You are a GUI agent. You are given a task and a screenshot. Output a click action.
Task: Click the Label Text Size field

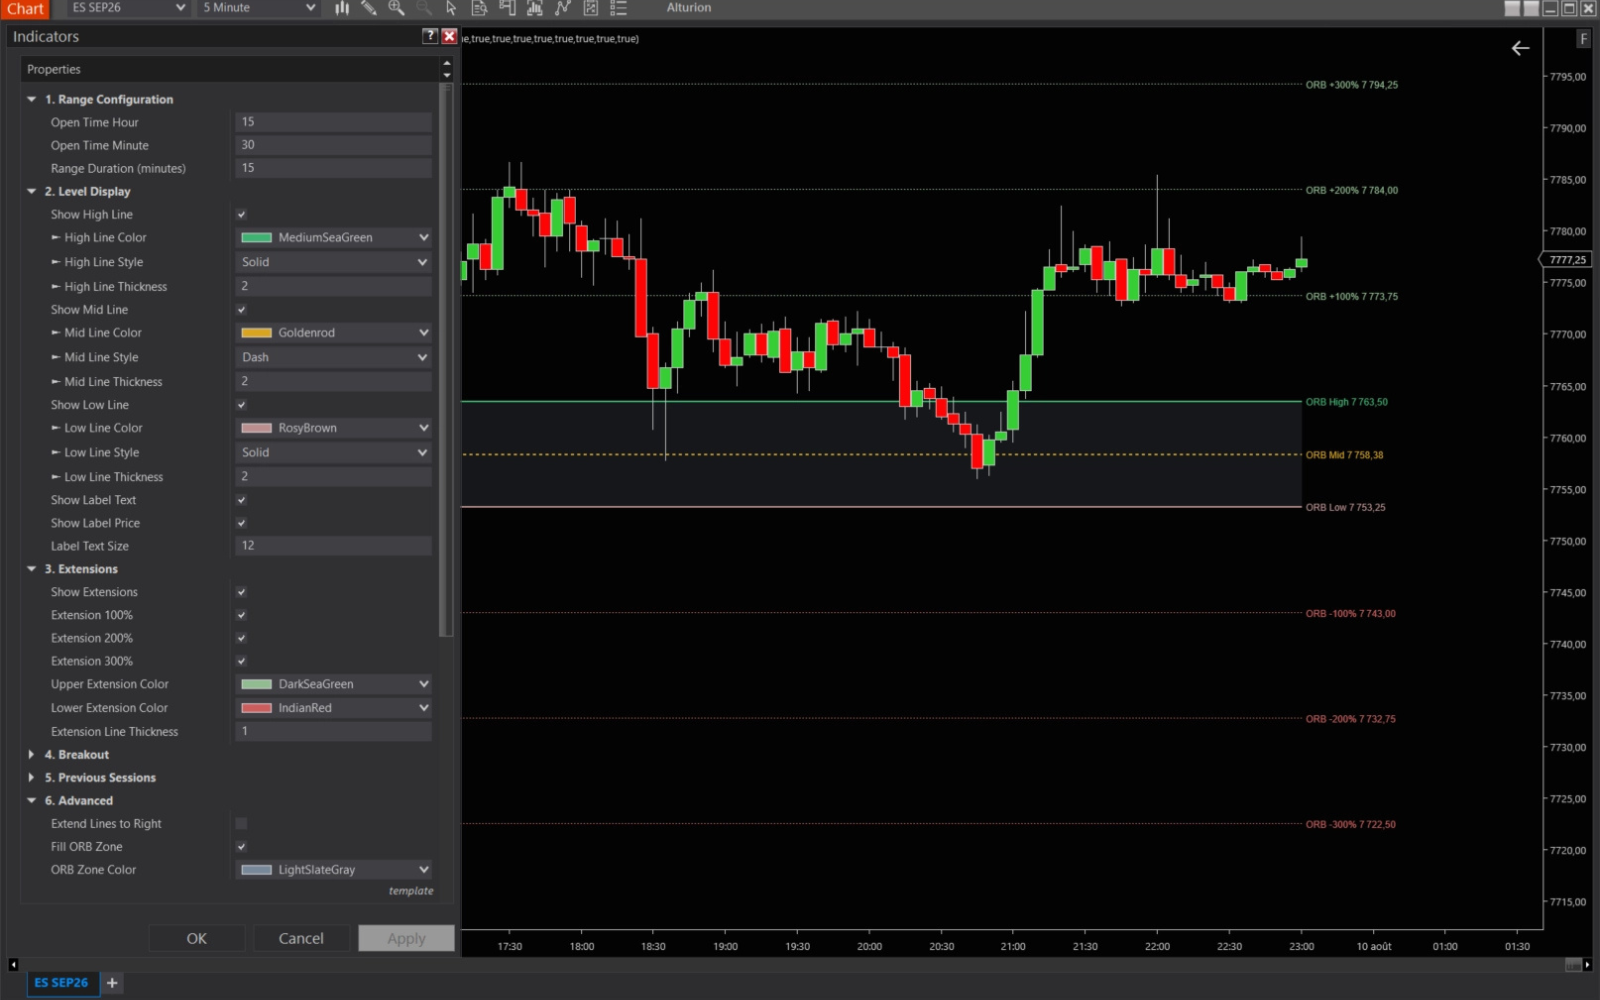(334, 546)
